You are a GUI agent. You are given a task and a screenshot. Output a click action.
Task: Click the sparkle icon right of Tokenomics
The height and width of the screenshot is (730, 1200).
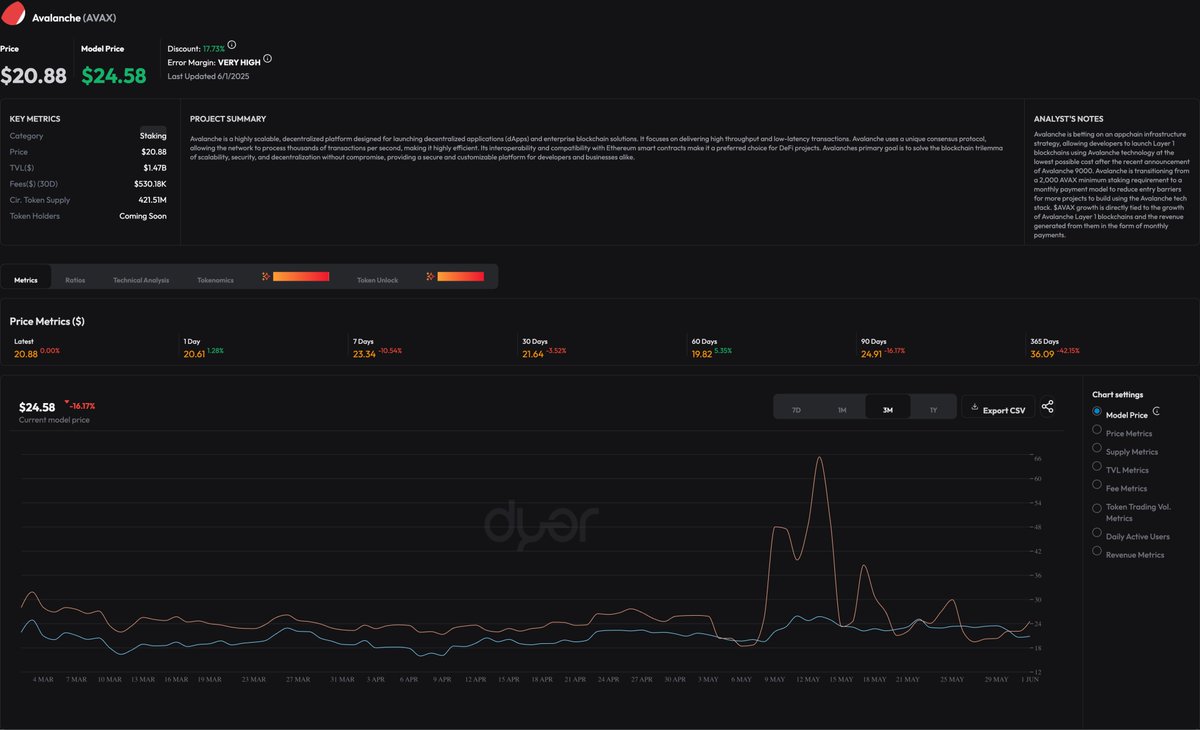coord(266,276)
